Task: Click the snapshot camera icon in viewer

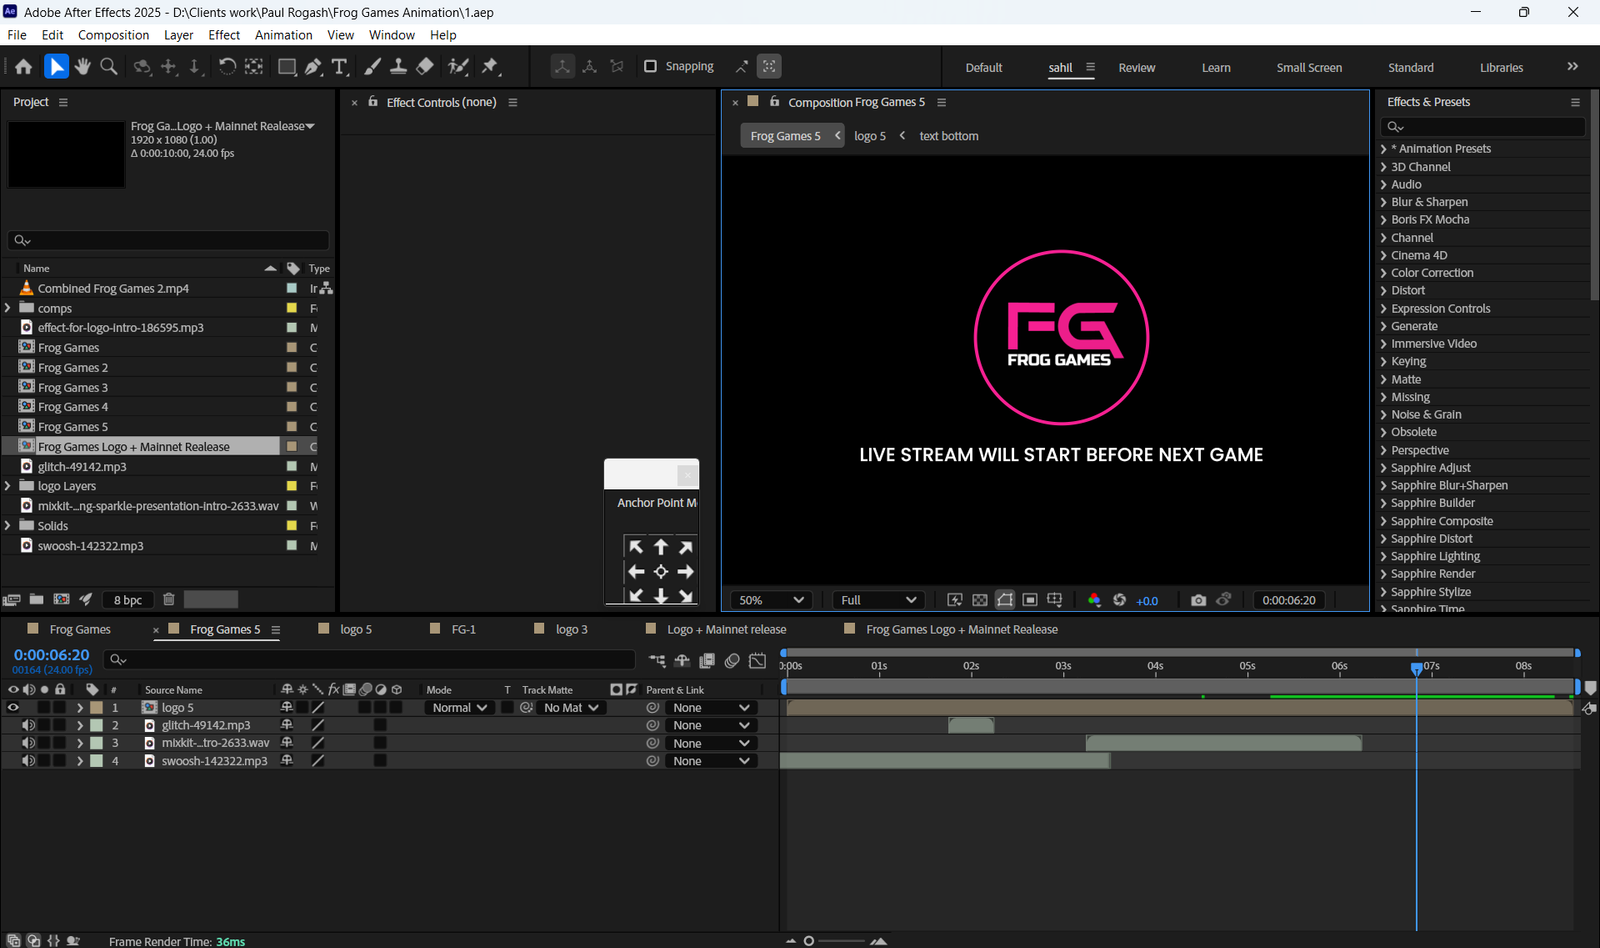Action: 1198,600
